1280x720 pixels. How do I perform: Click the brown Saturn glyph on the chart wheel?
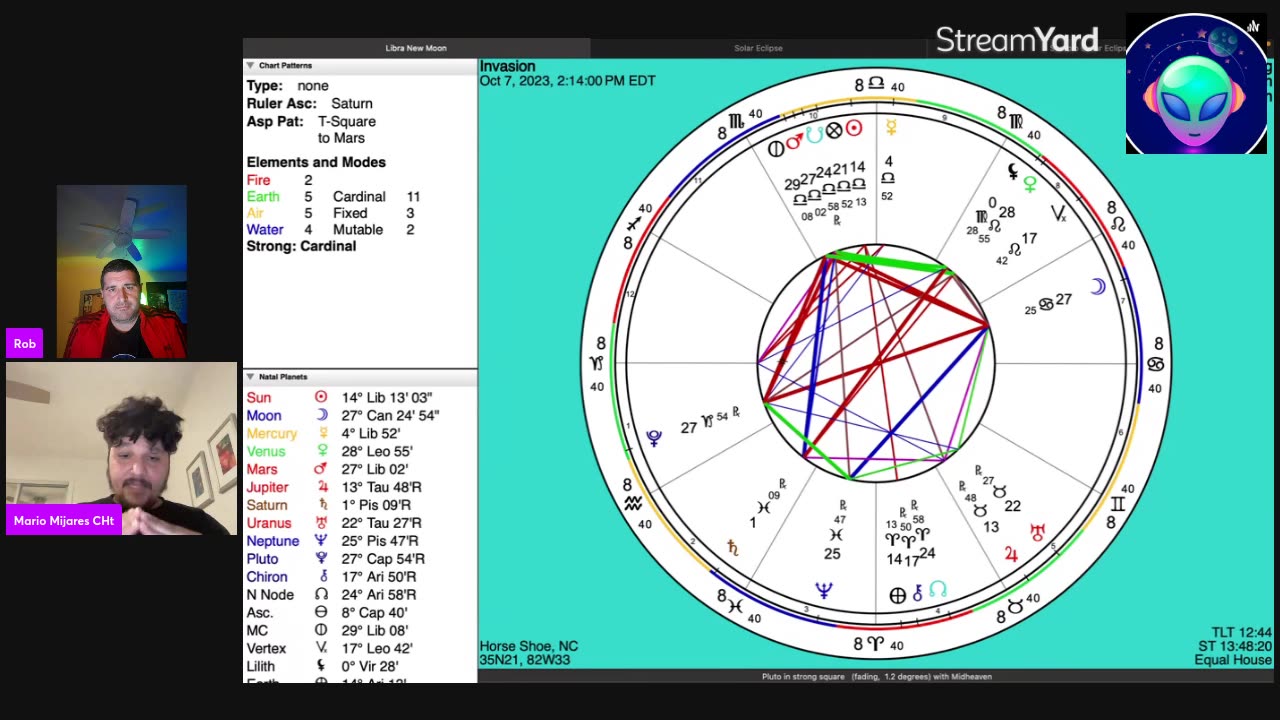tap(732, 547)
